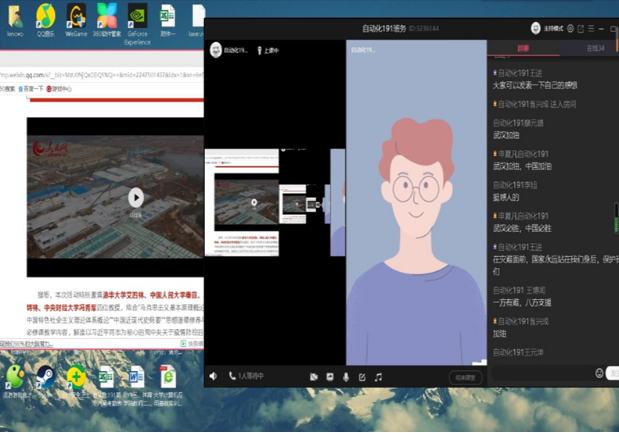This screenshot has height=433, width=619.
Task: Click the camera icon in bottom toolbar
Action: (313, 377)
